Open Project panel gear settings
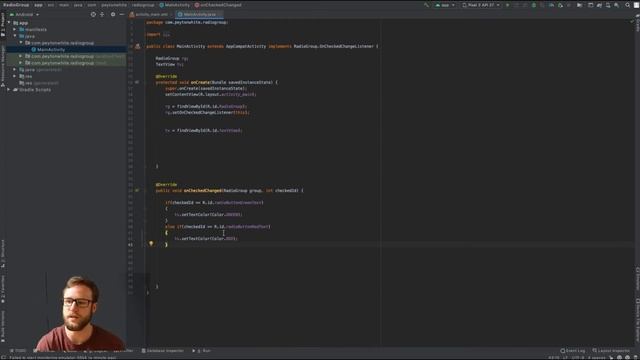 click(113, 14)
